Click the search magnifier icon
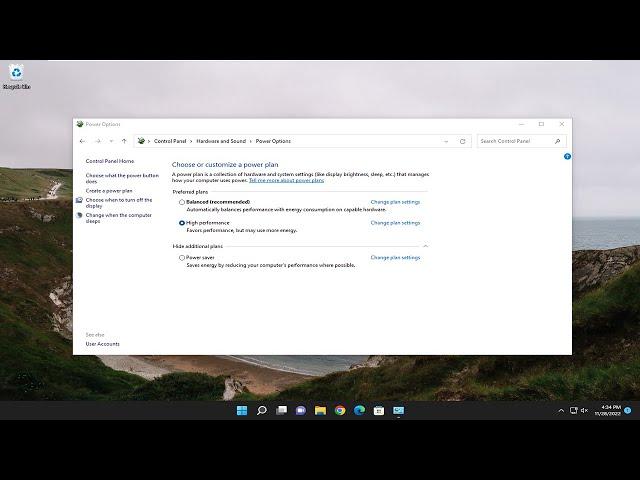This screenshot has width=640, height=480. (x=558, y=141)
